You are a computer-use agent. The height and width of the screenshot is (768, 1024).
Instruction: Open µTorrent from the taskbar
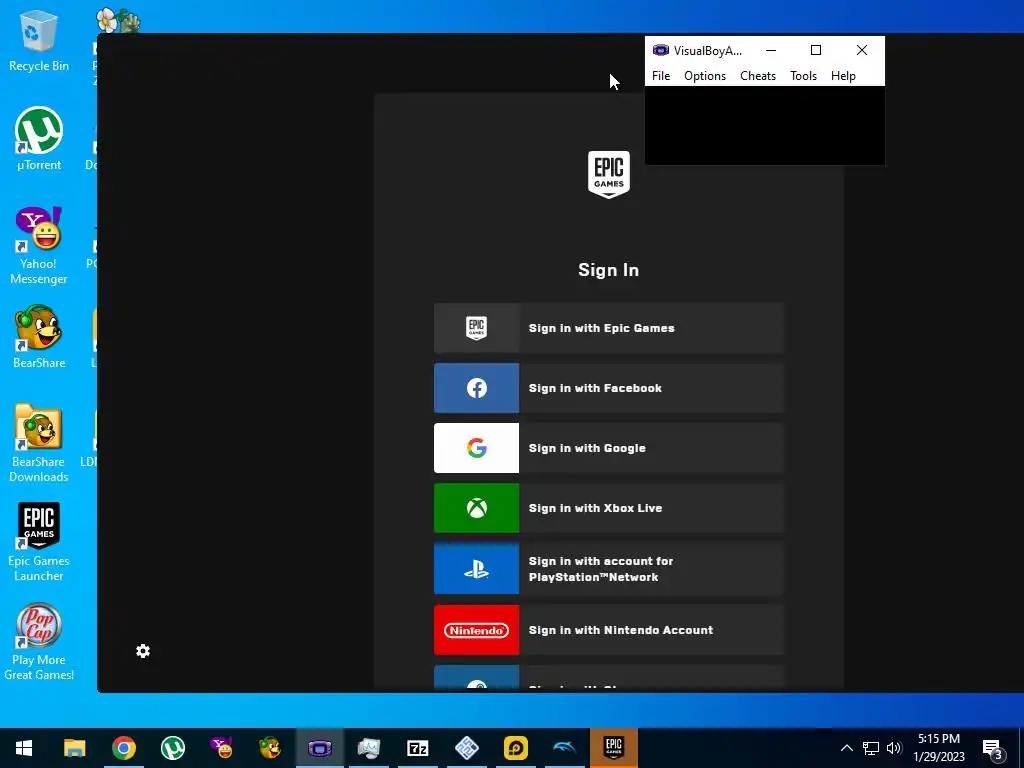pyautogui.click(x=172, y=748)
